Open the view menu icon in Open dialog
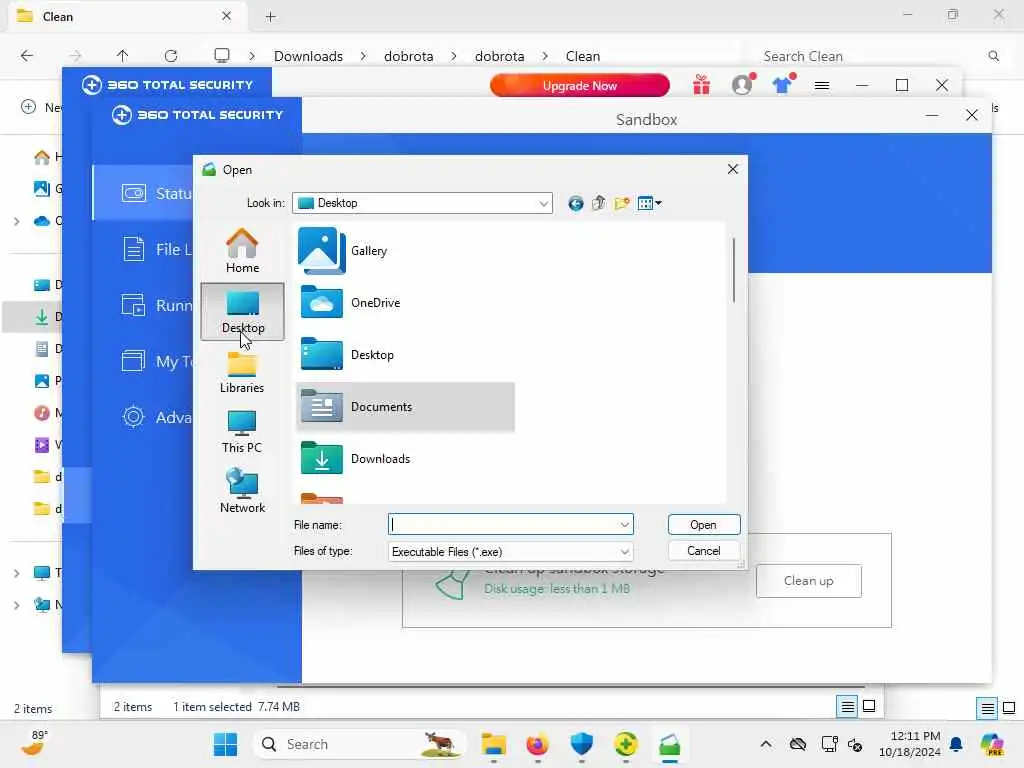1024x768 pixels. coord(649,204)
